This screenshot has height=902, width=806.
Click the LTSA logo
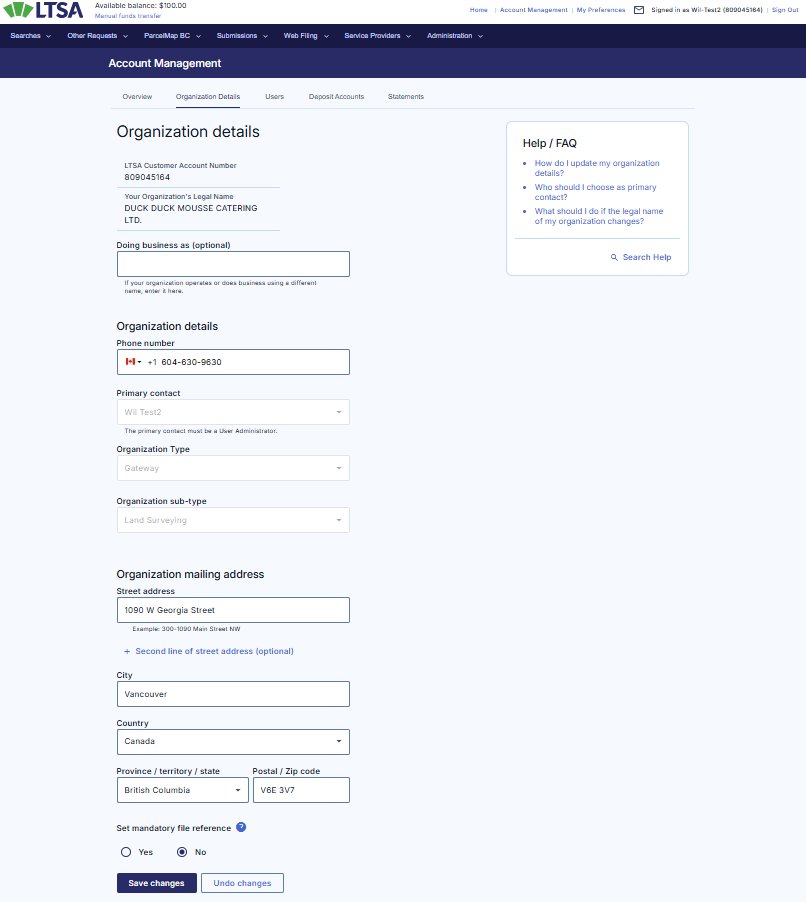43,11
